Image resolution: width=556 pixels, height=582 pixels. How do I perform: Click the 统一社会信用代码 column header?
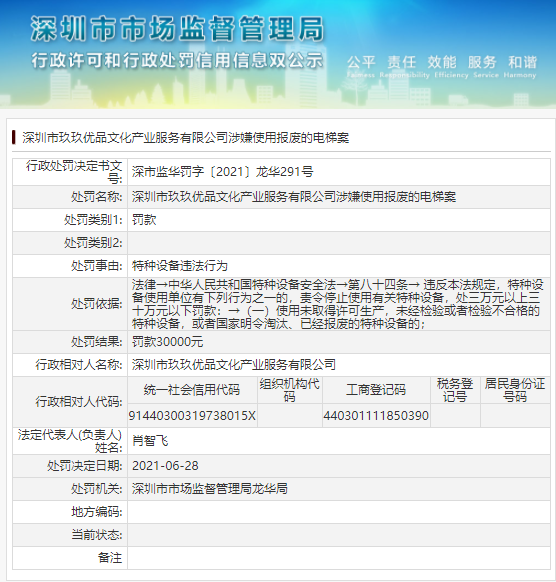coord(192,390)
